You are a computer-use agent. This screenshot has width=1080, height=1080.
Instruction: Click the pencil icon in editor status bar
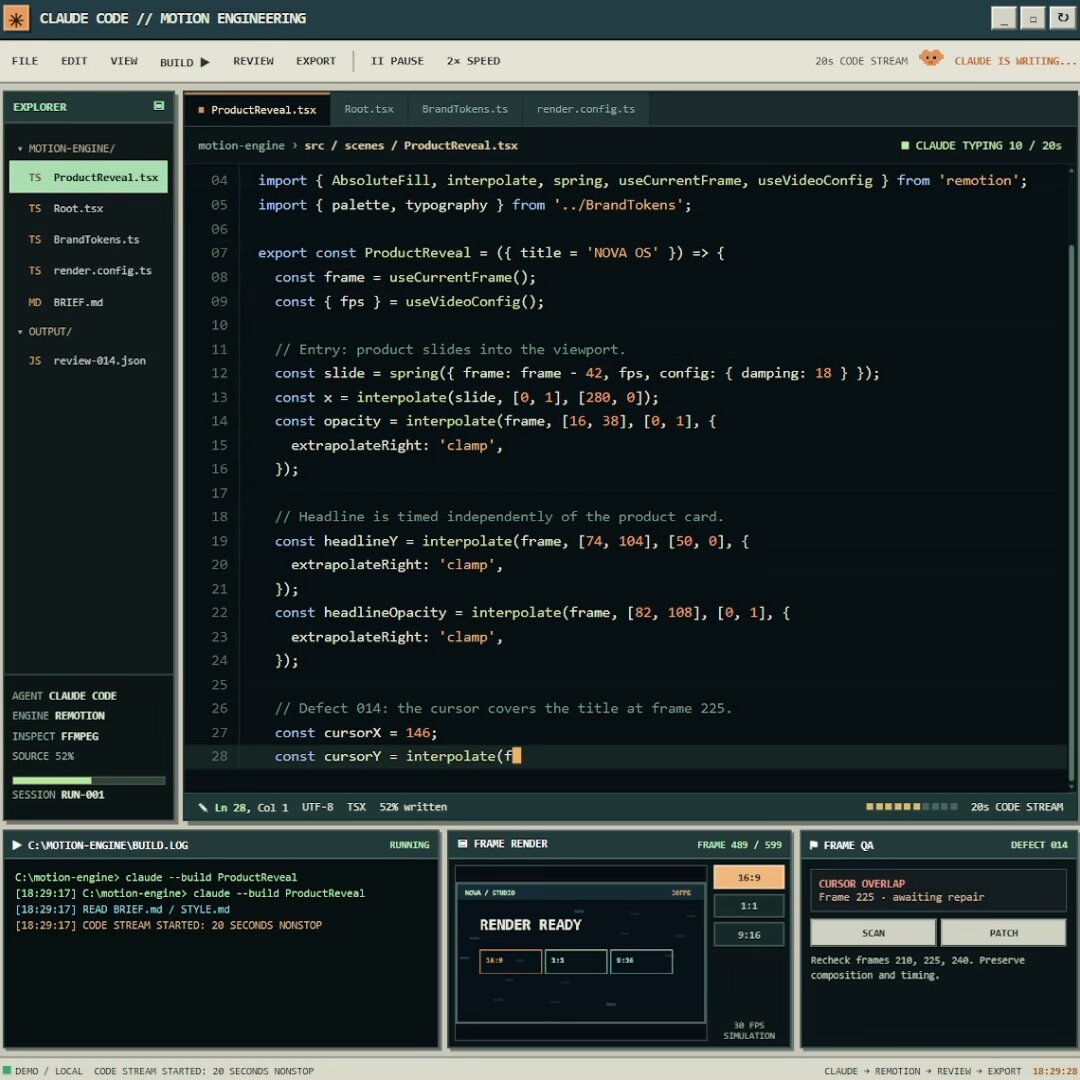[202, 807]
